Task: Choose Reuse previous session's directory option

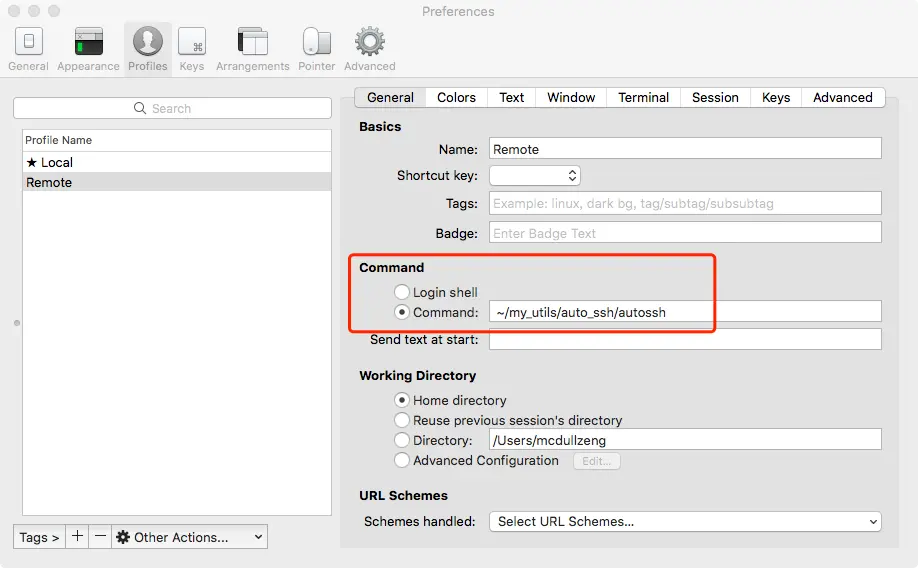Action: tap(402, 420)
